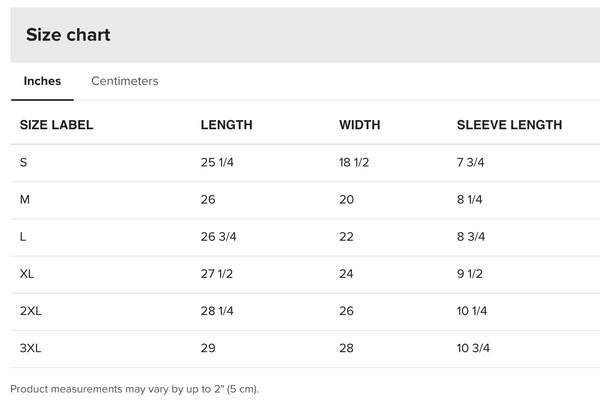Click the 18 1/2 width value
The width and height of the screenshot is (600, 415).
point(355,162)
